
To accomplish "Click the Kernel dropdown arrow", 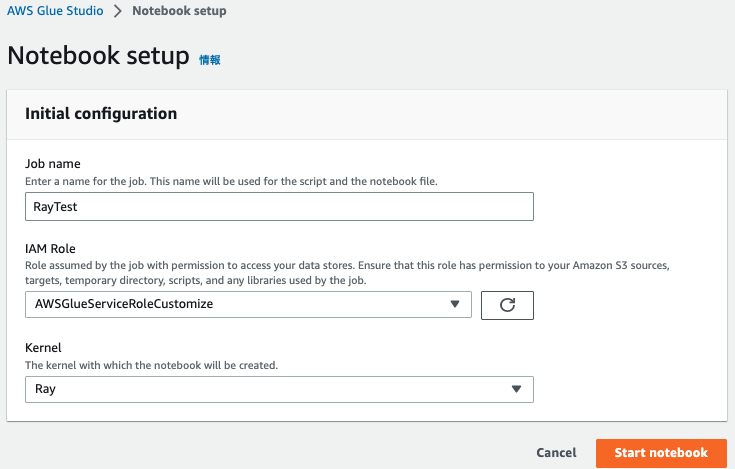I will [517, 389].
